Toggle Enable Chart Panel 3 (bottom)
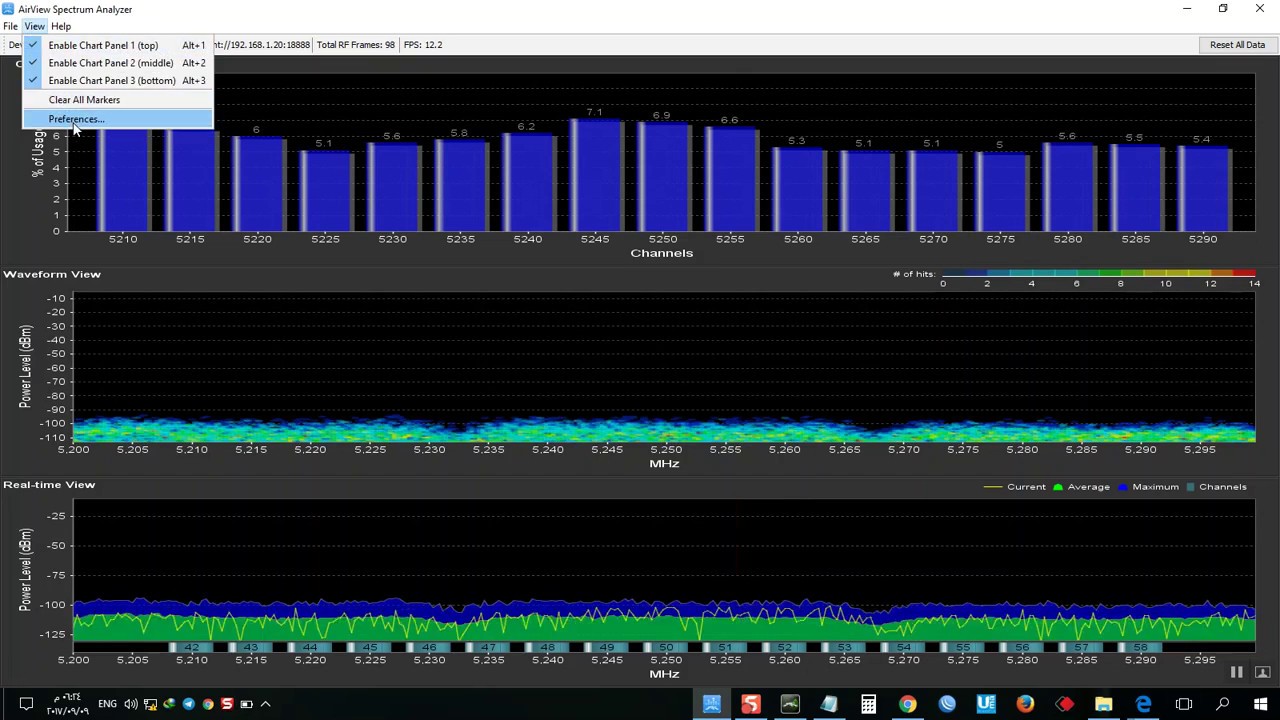This screenshot has height=720, width=1280. coord(118,81)
